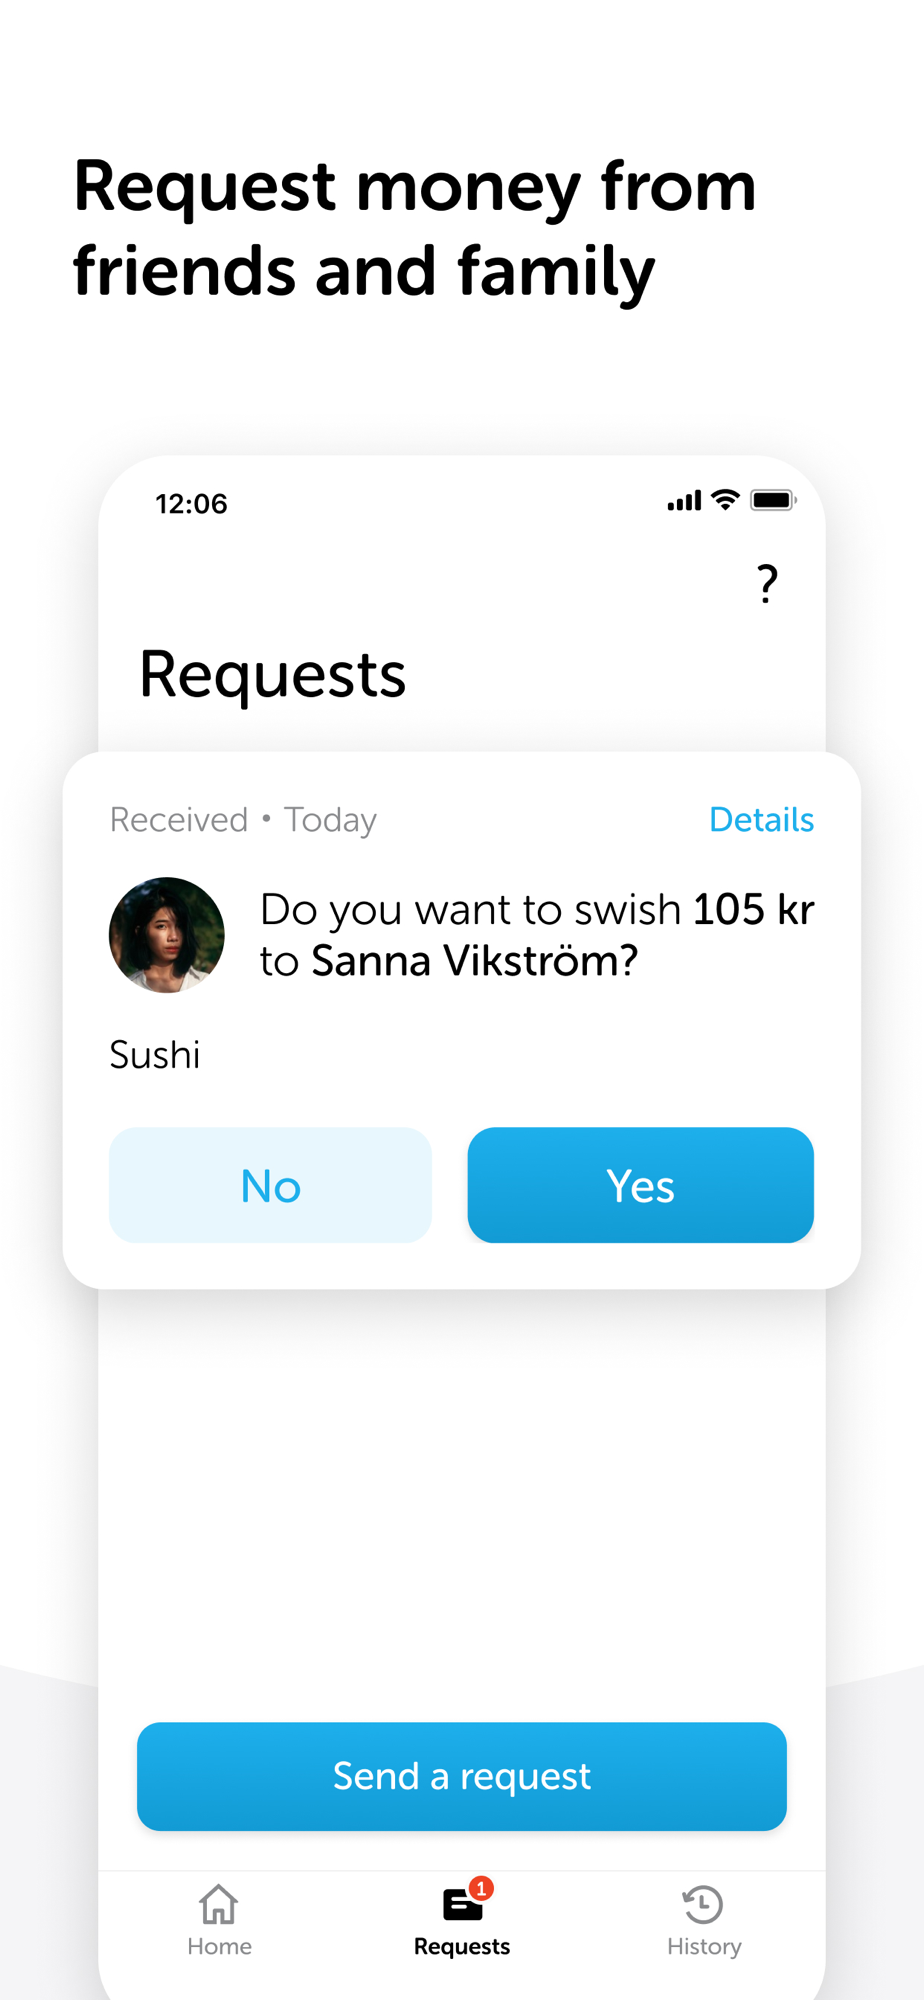Tap the red notification badge on Requests
Screen dimensions: 924x2000
click(x=481, y=1888)
